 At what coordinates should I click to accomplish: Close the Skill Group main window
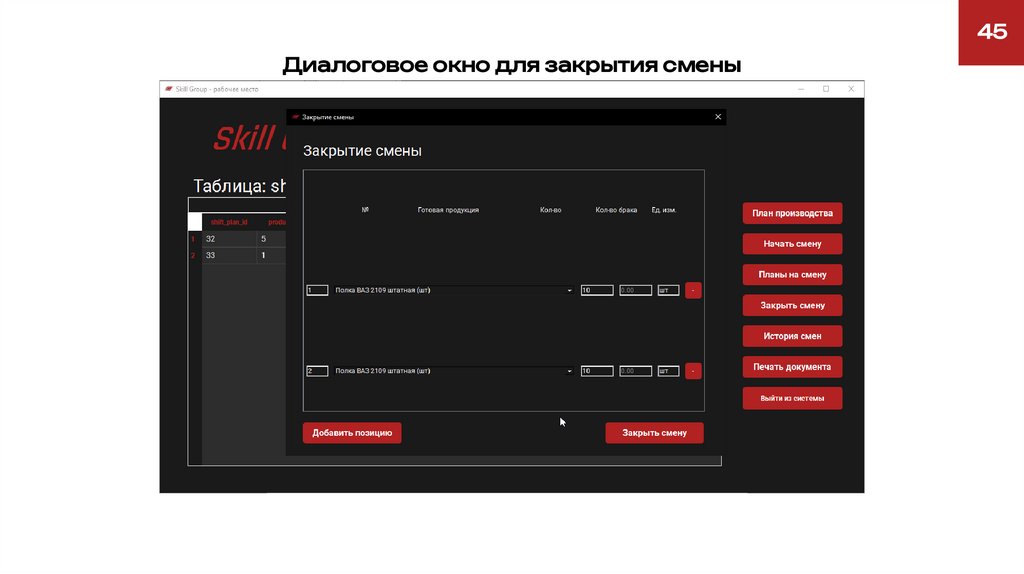(x=851, y=89)
